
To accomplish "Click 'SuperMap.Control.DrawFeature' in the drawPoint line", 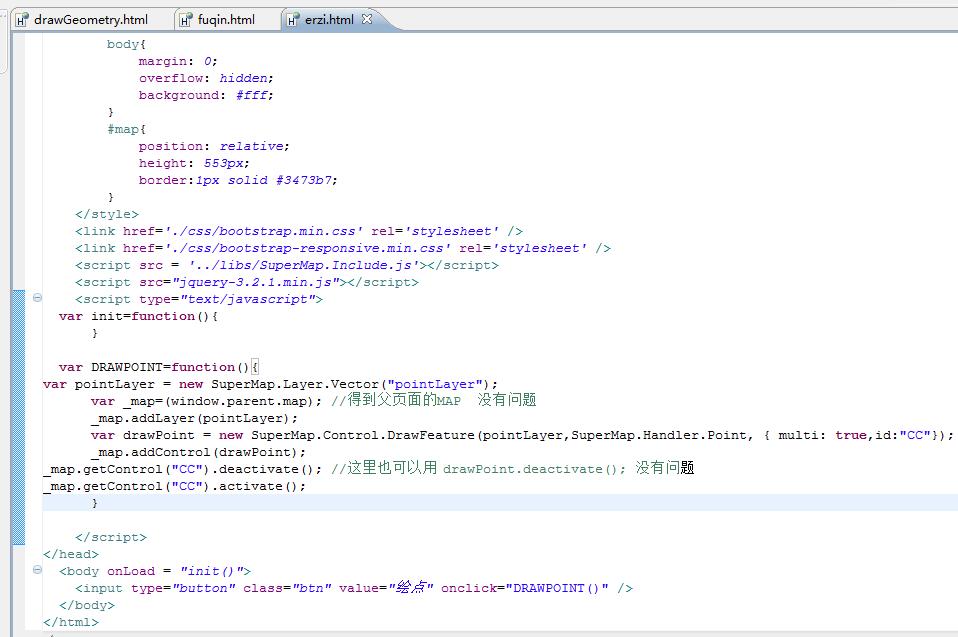I will pyautogui.click(x=363, y=435).
